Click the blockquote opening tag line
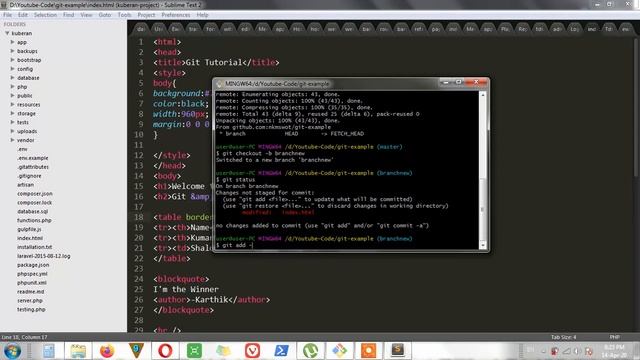The image size is (640, 360). pos(181,279)
